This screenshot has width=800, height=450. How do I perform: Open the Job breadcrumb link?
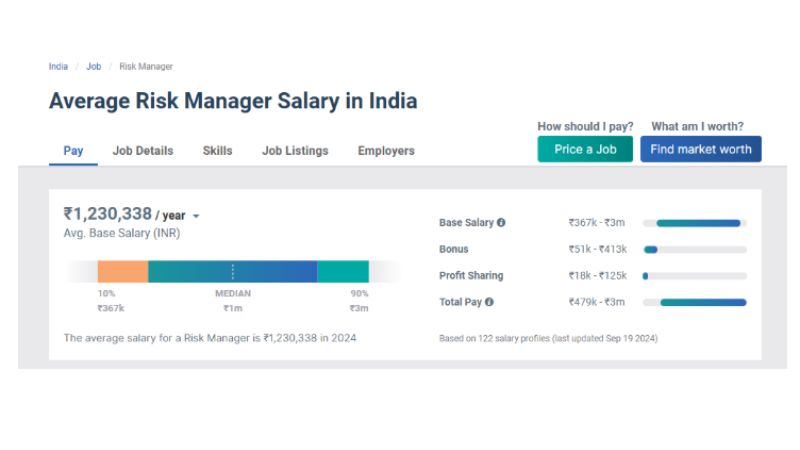tap(94, 67)
